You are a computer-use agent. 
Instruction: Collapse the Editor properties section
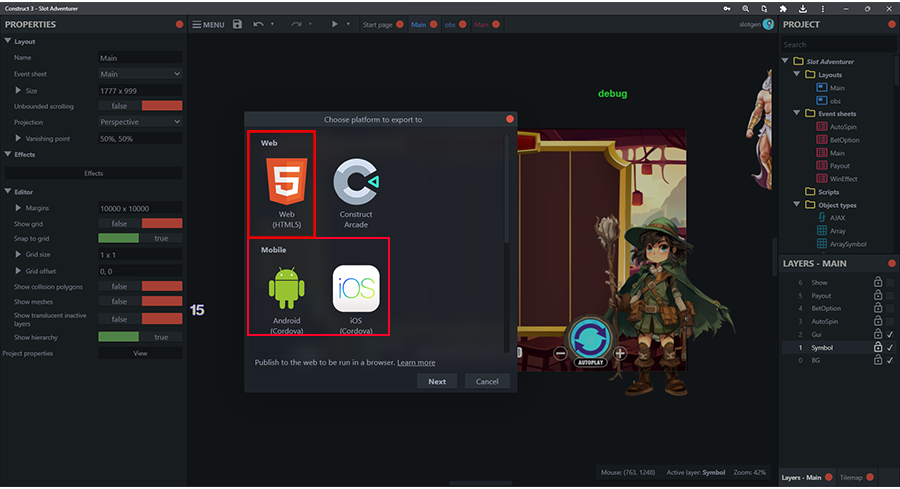click(x=7, y=191)
